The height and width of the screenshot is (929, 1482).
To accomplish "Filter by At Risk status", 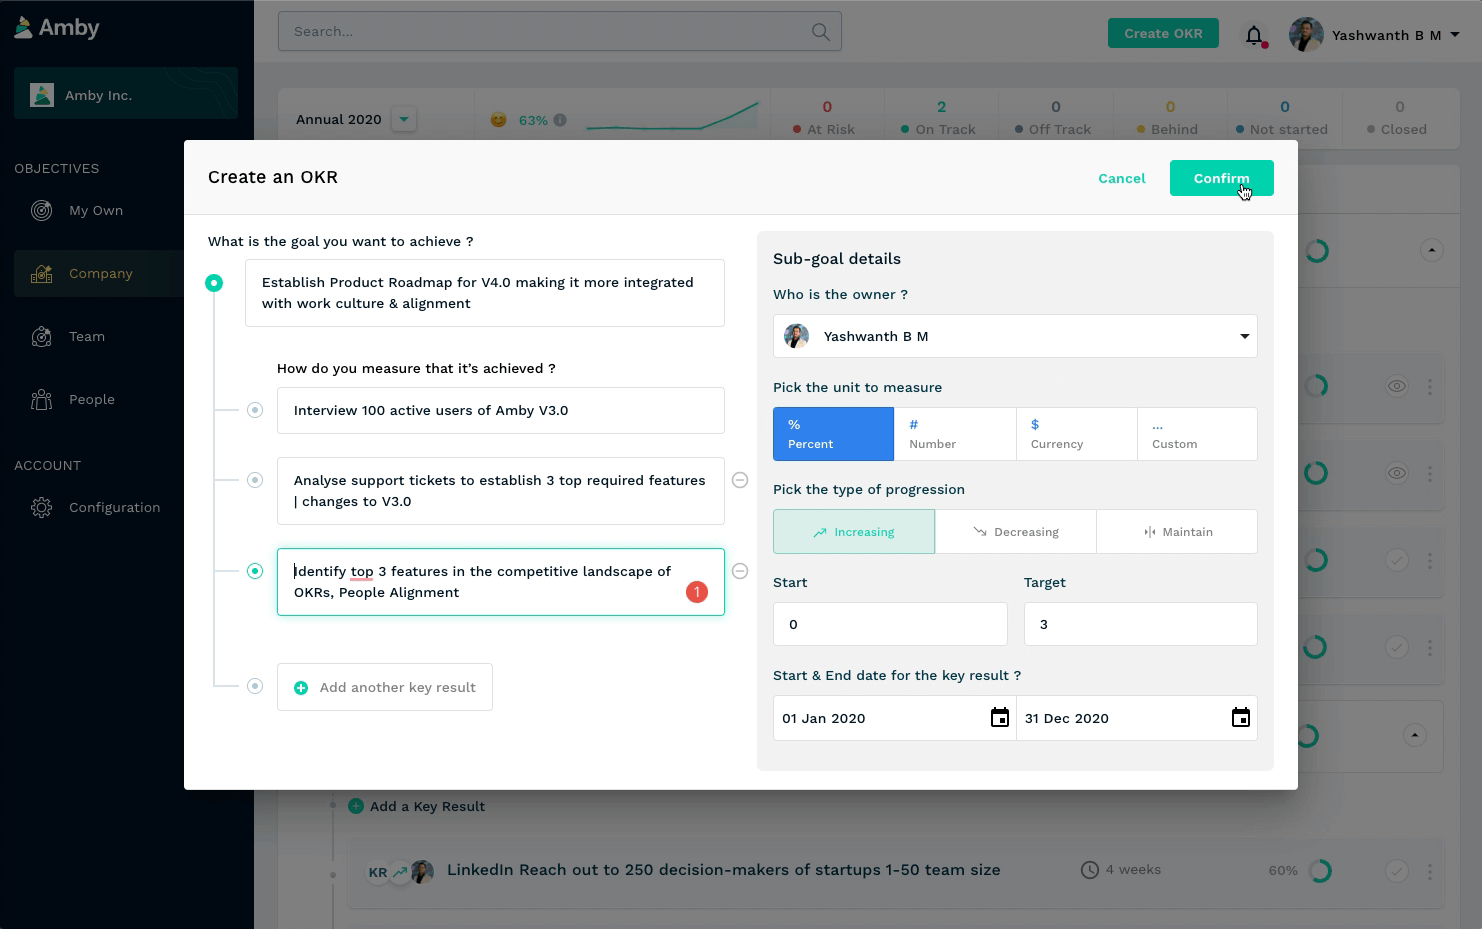I will [826, 117].
